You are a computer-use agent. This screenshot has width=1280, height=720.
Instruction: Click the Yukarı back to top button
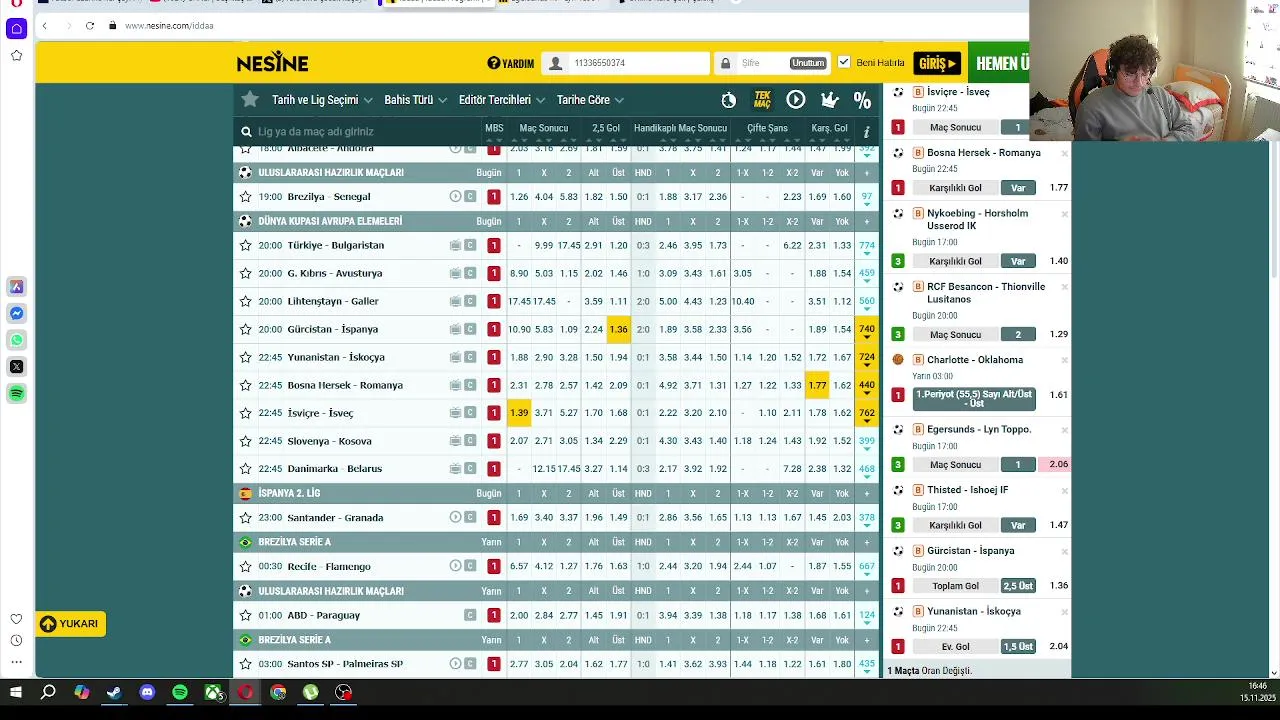[70, 624]
